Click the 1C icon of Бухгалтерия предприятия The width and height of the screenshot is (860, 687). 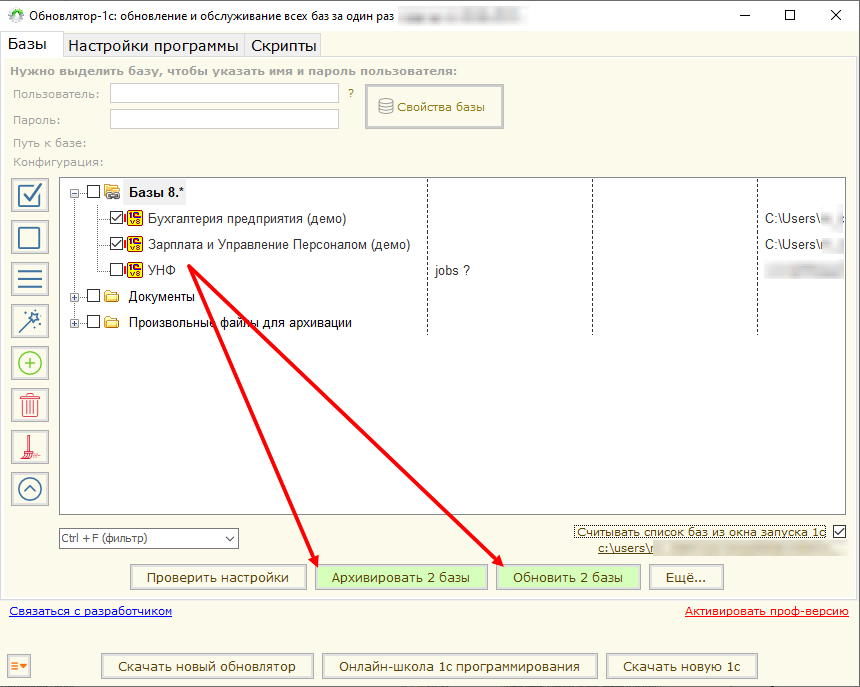(134, 218)
